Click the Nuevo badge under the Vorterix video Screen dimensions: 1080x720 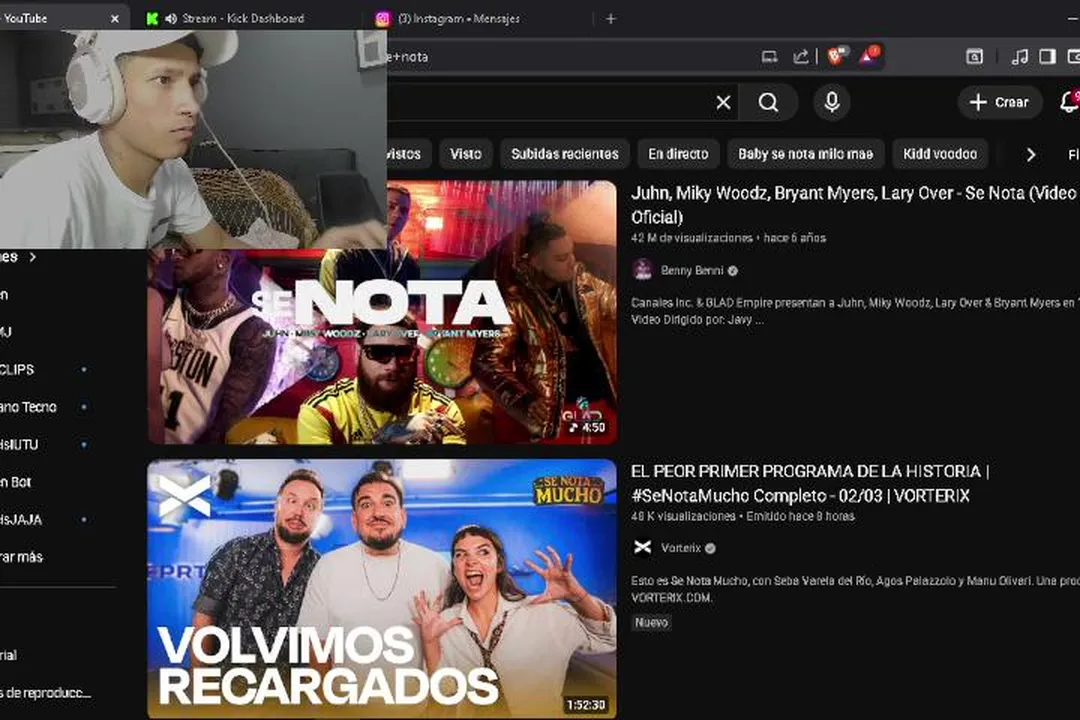tap(651, 622)
